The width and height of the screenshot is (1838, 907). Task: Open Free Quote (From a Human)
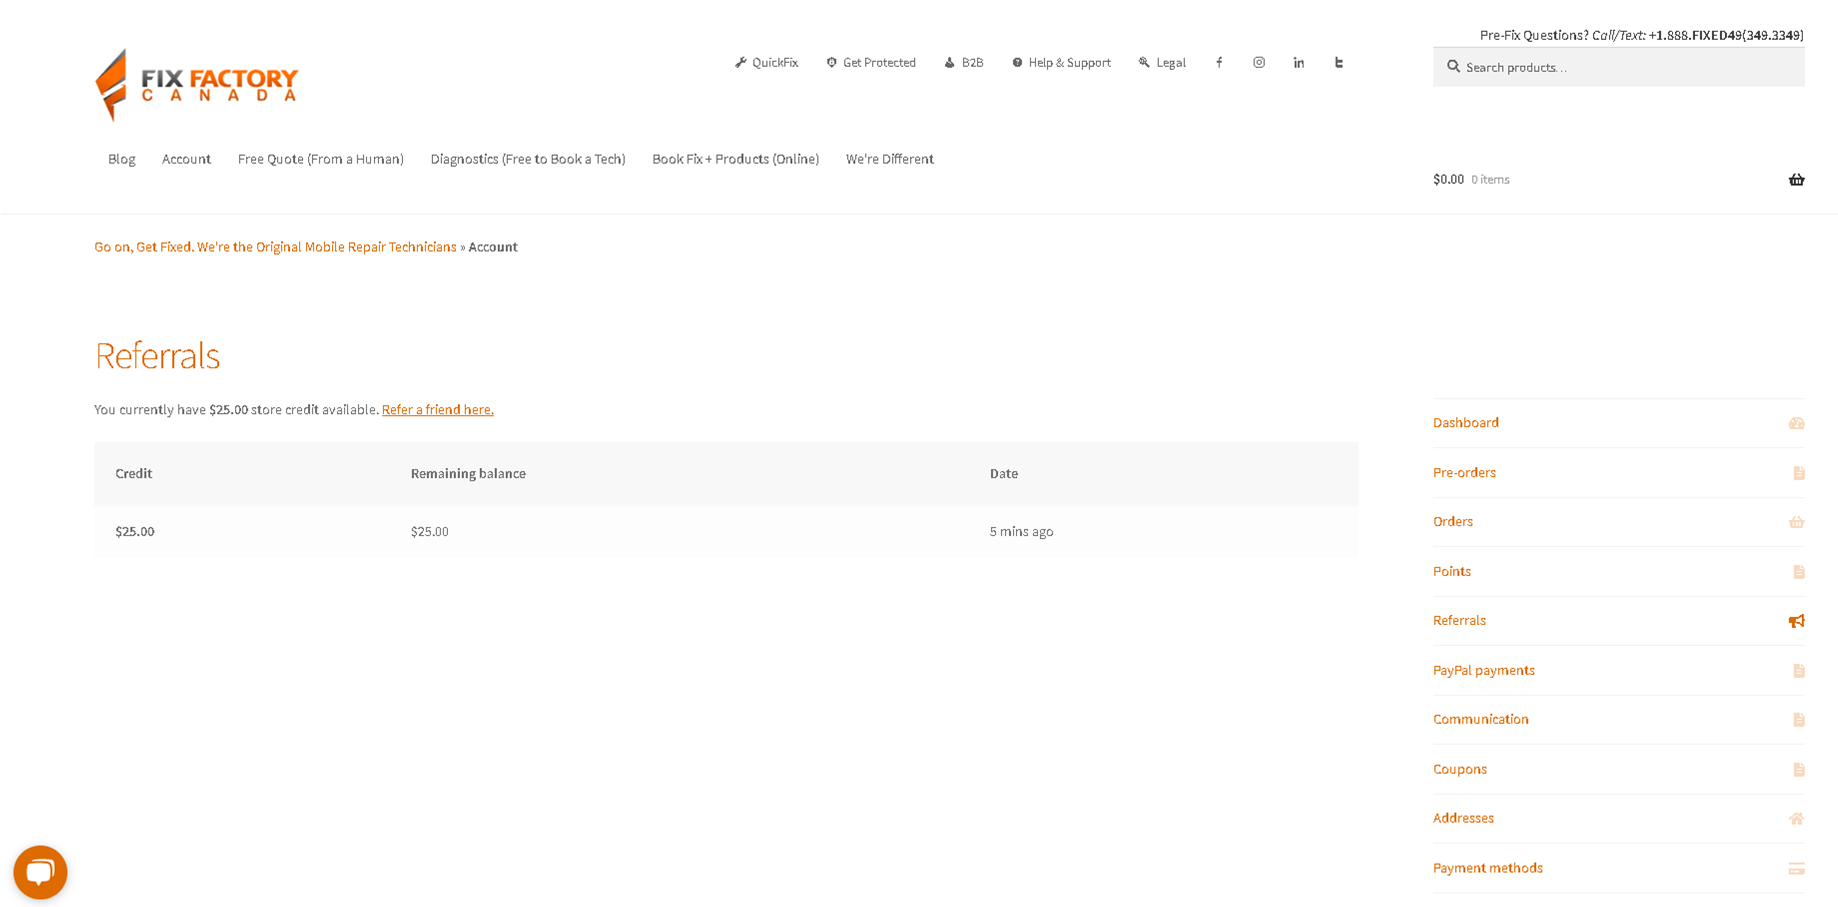[321, 159]
